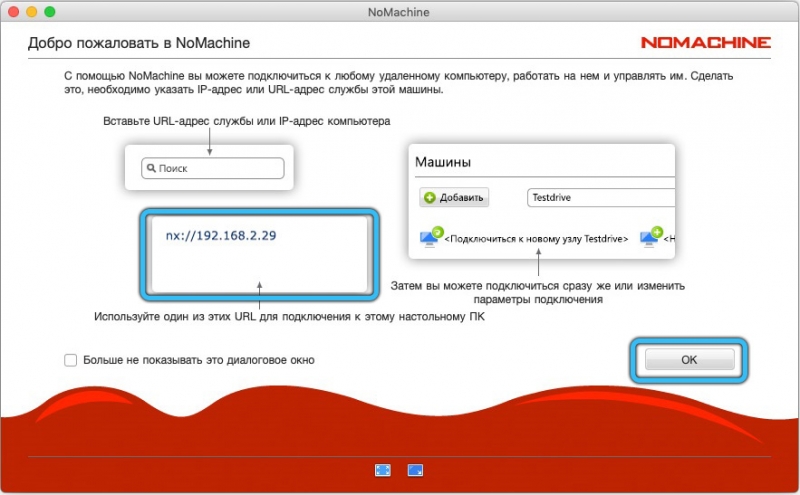
Task: Enable 'Больше не показывать это диалоговое окно' checkbox
Action: point(70,360)
